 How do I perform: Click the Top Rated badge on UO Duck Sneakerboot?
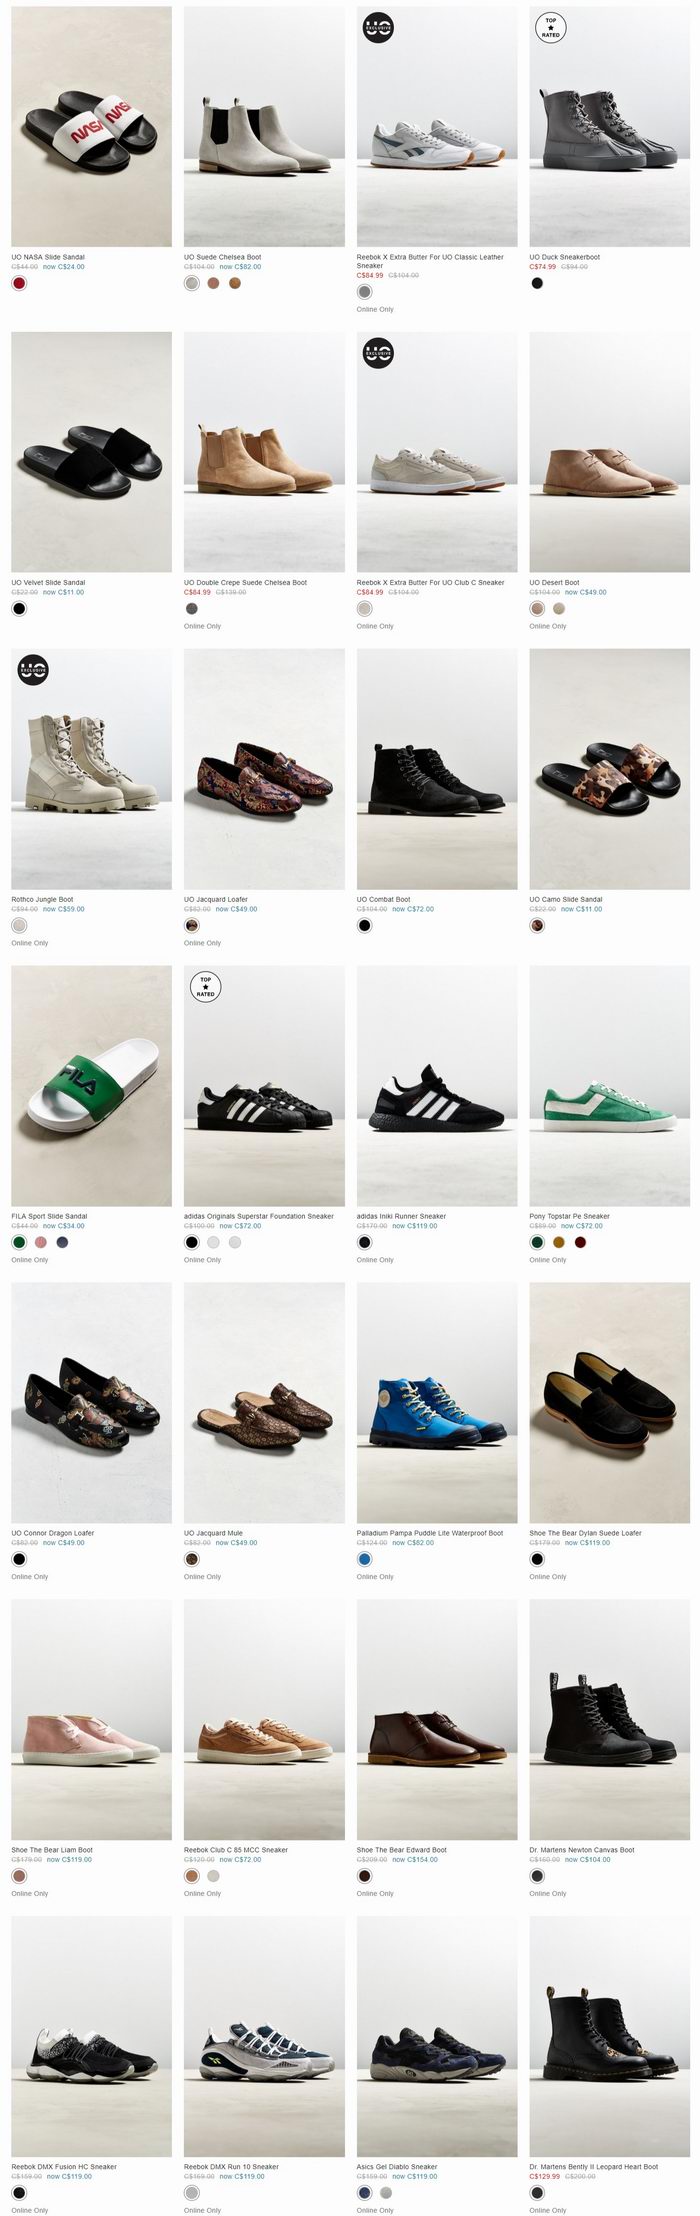click(x=550, y=28)
